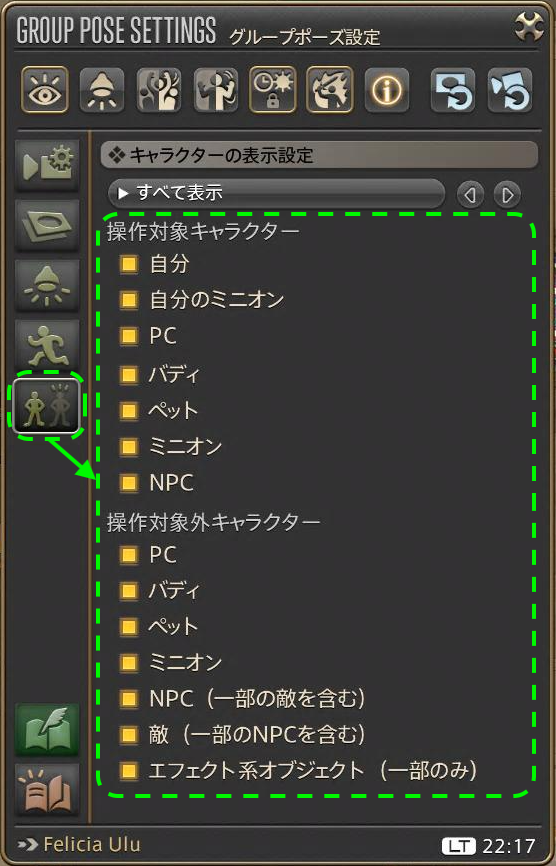
Task: Click the second blue reset arrow icon
Action: [510, 90]
